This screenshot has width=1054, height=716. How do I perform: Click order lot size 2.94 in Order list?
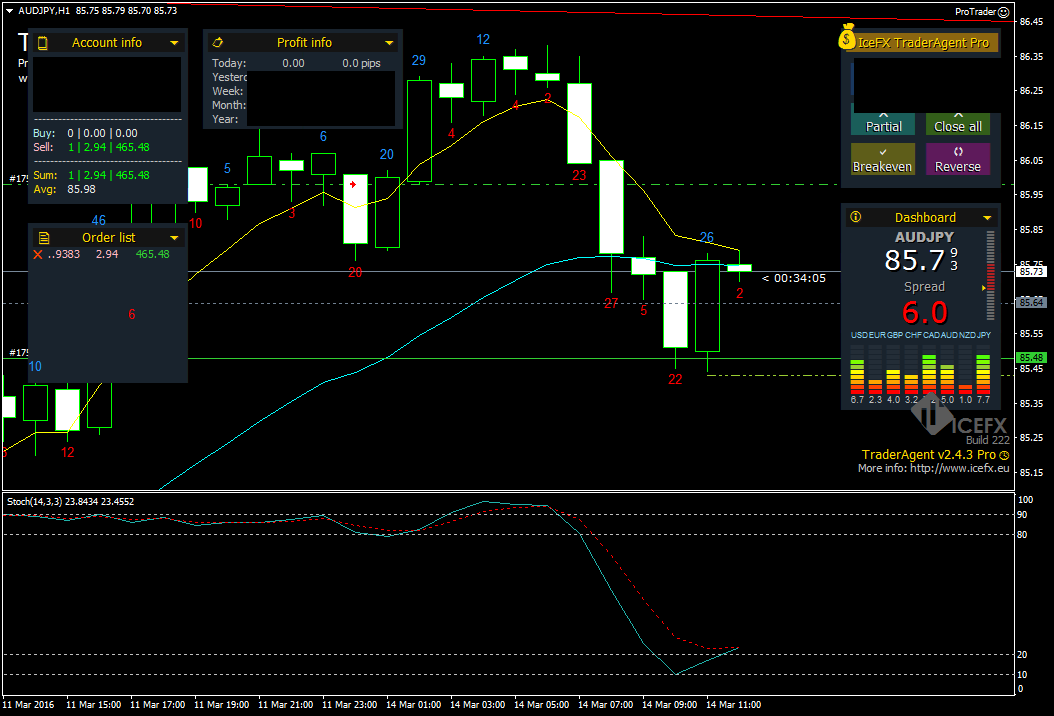pyautogui.click(x=107, y=254)
